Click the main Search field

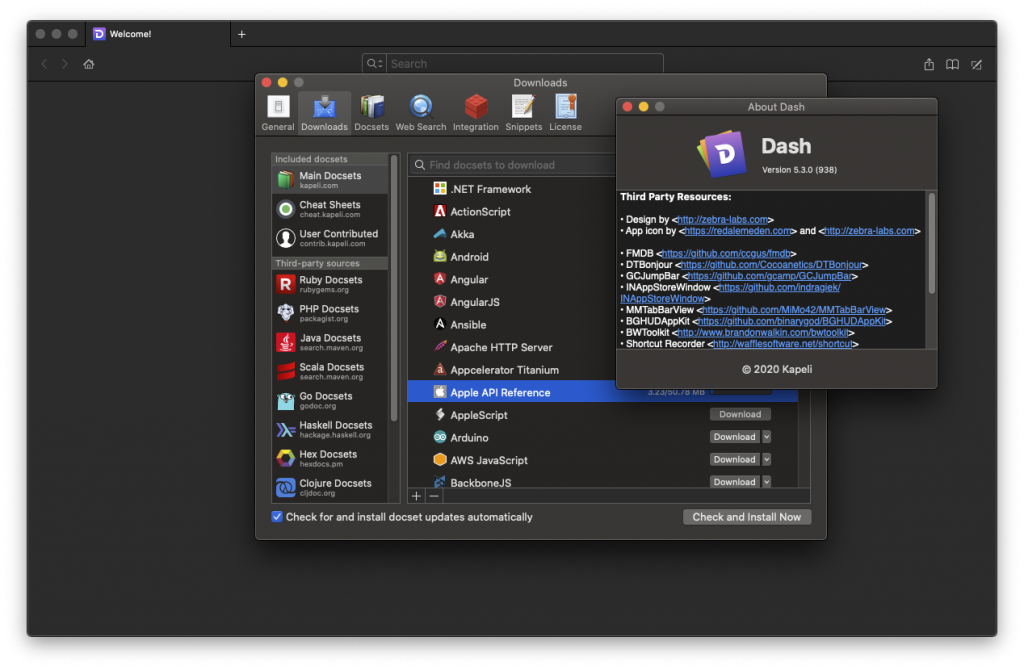(x=526, y=63)
